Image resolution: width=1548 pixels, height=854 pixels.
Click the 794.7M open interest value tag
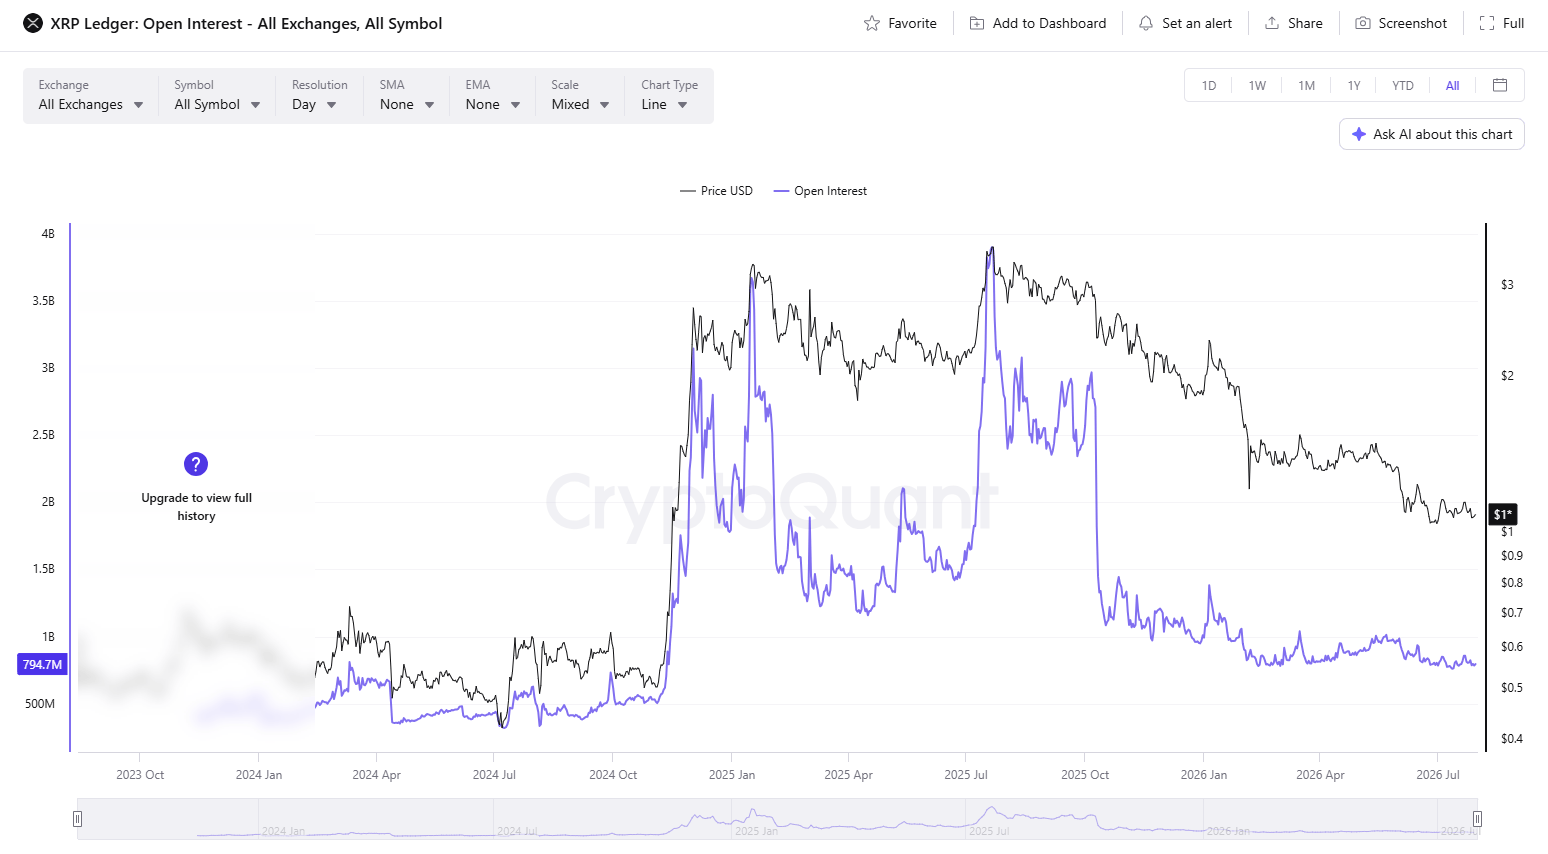42,664
